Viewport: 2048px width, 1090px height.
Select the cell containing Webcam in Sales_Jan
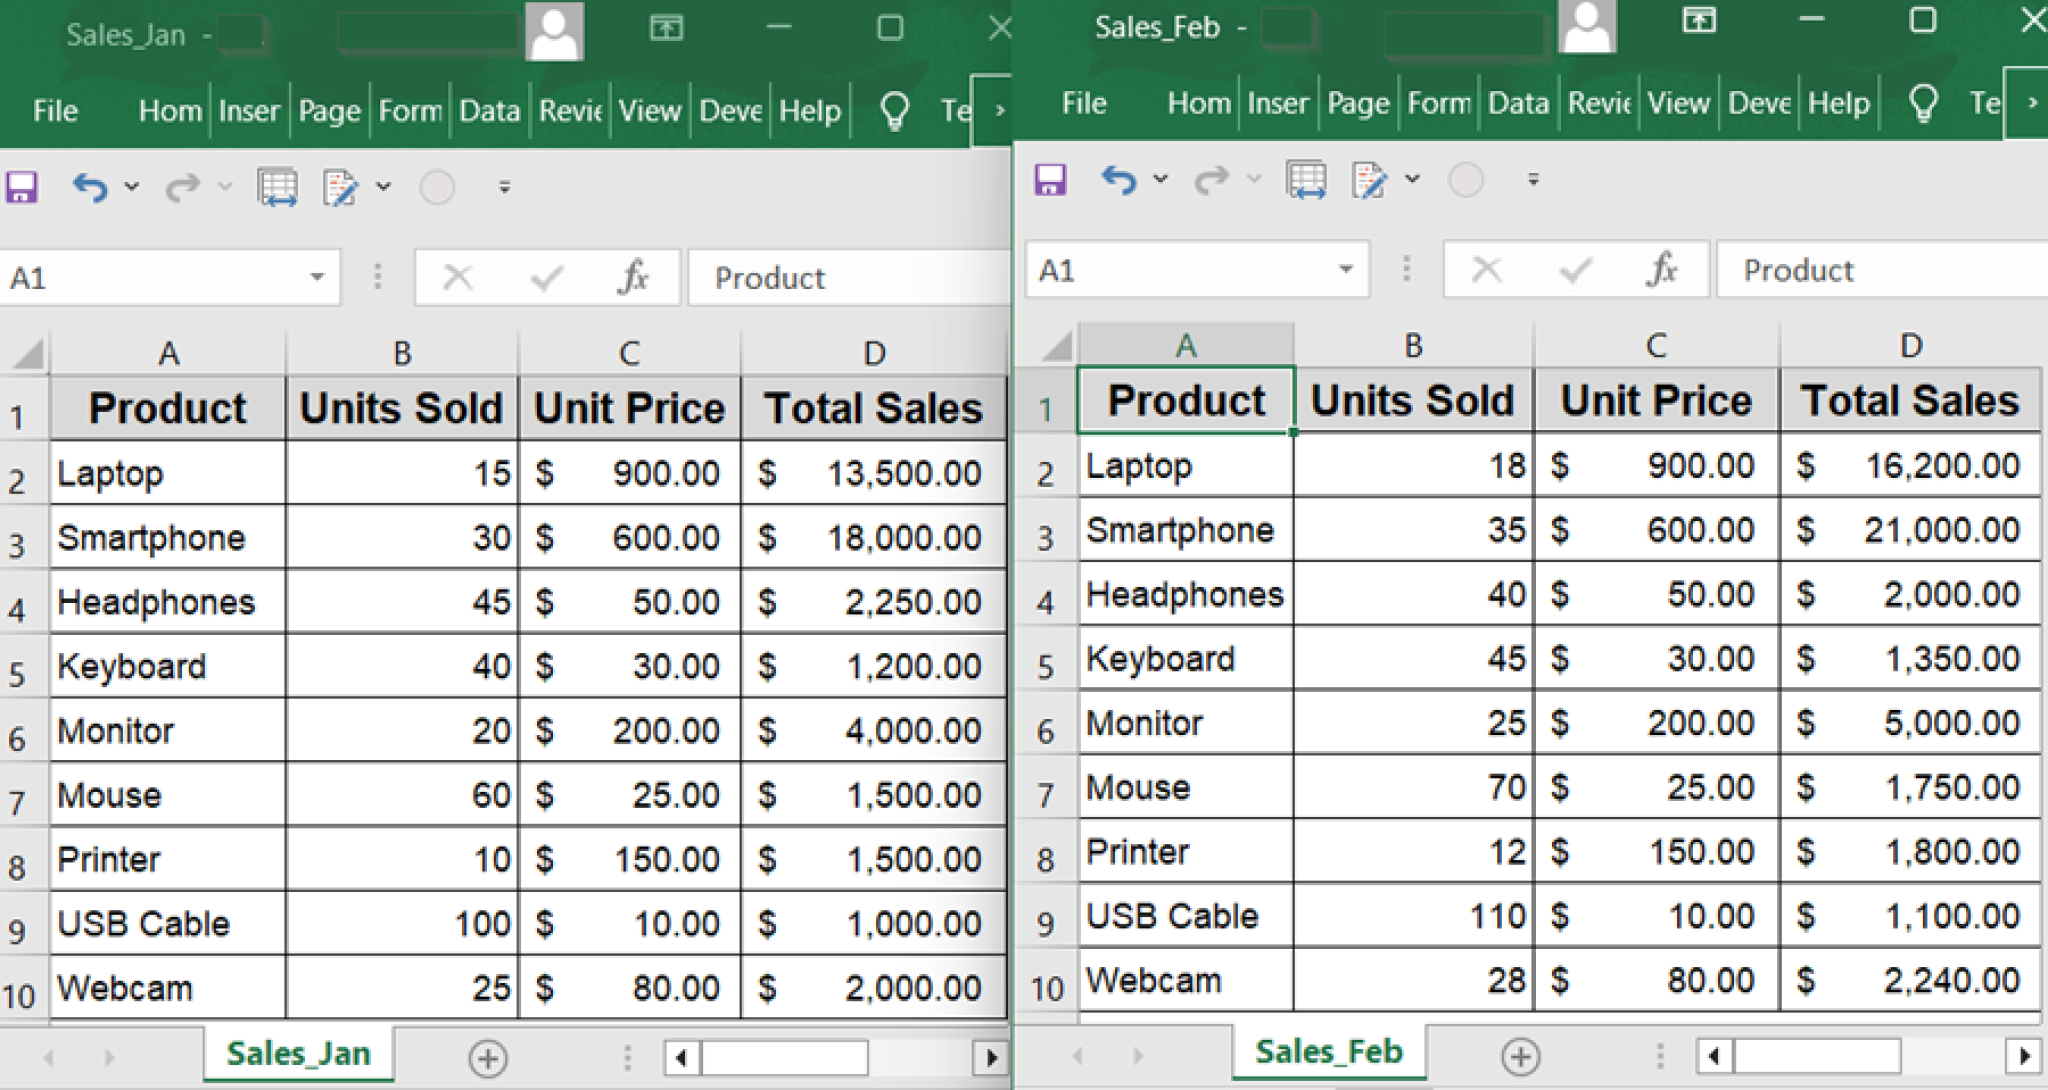[x=126, y=988]
